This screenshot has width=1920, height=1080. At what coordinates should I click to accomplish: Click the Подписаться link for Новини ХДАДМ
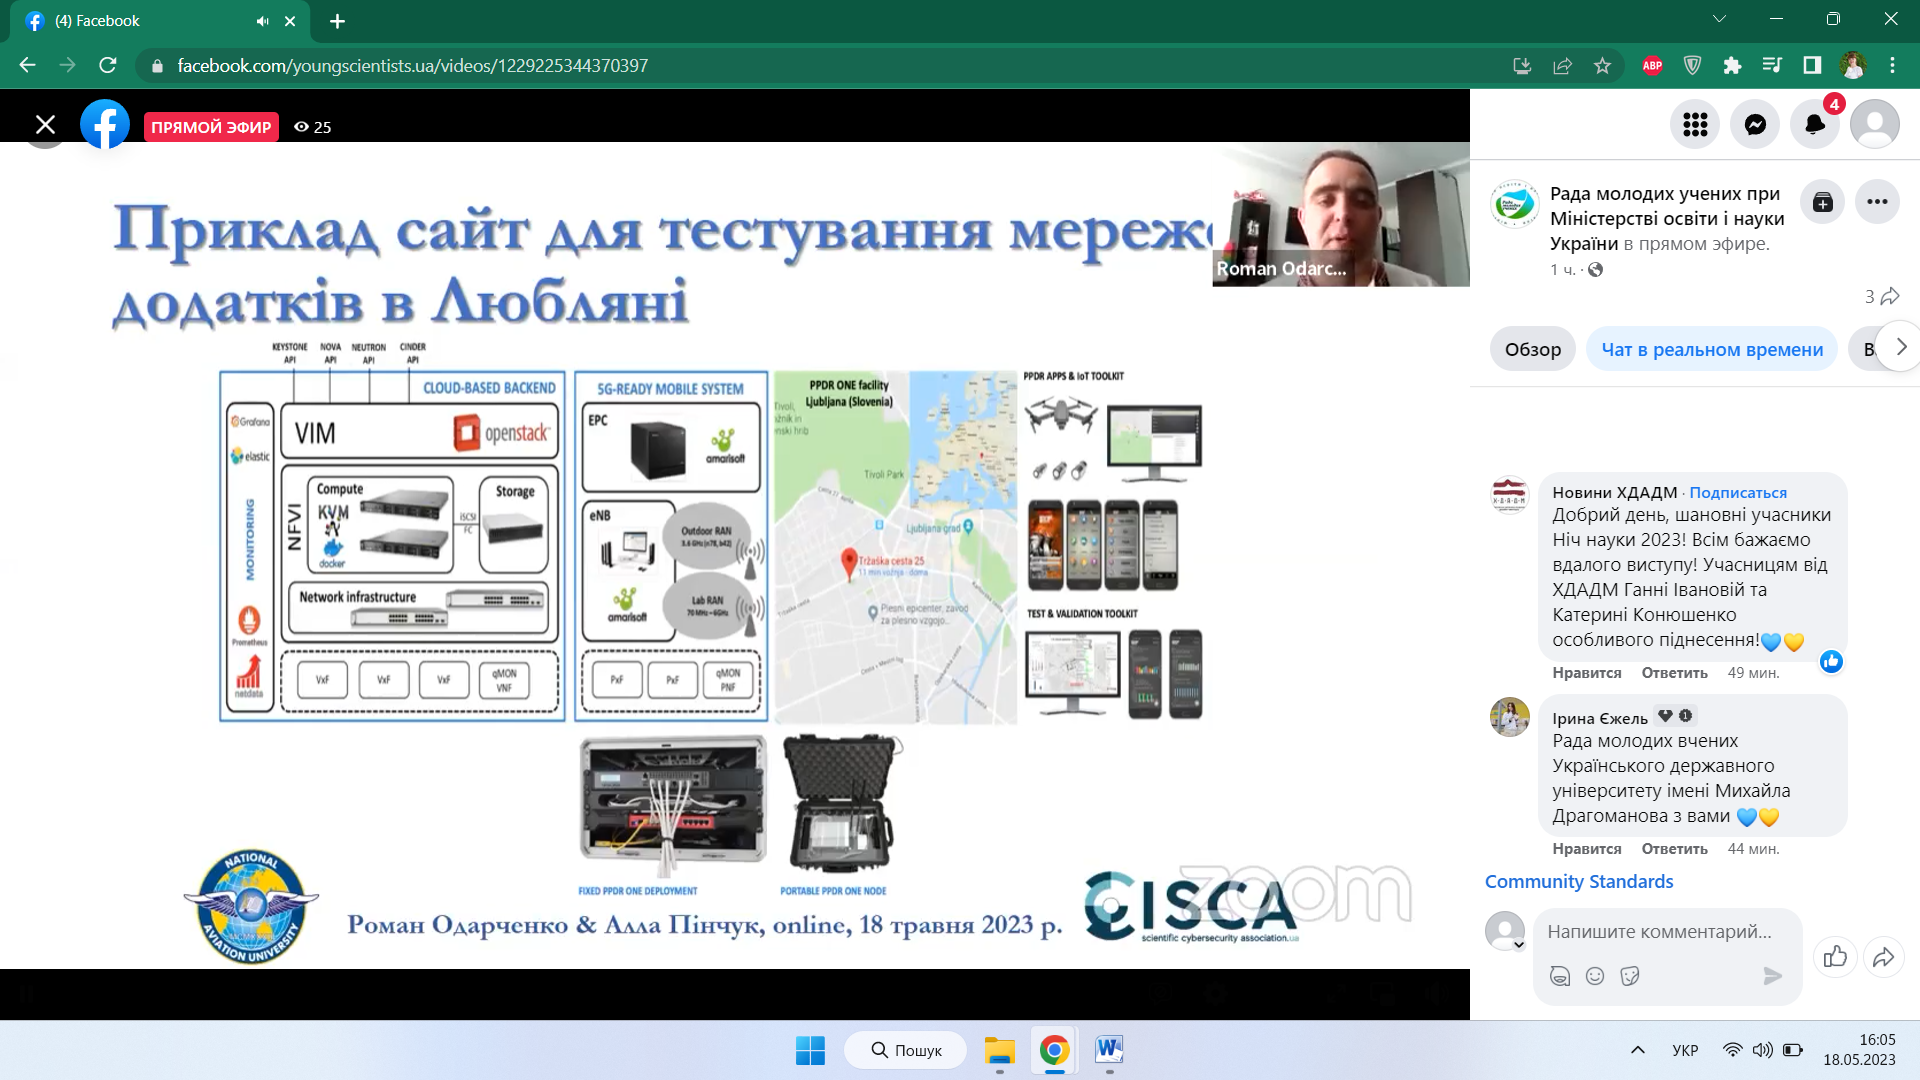coord(1737,493)
